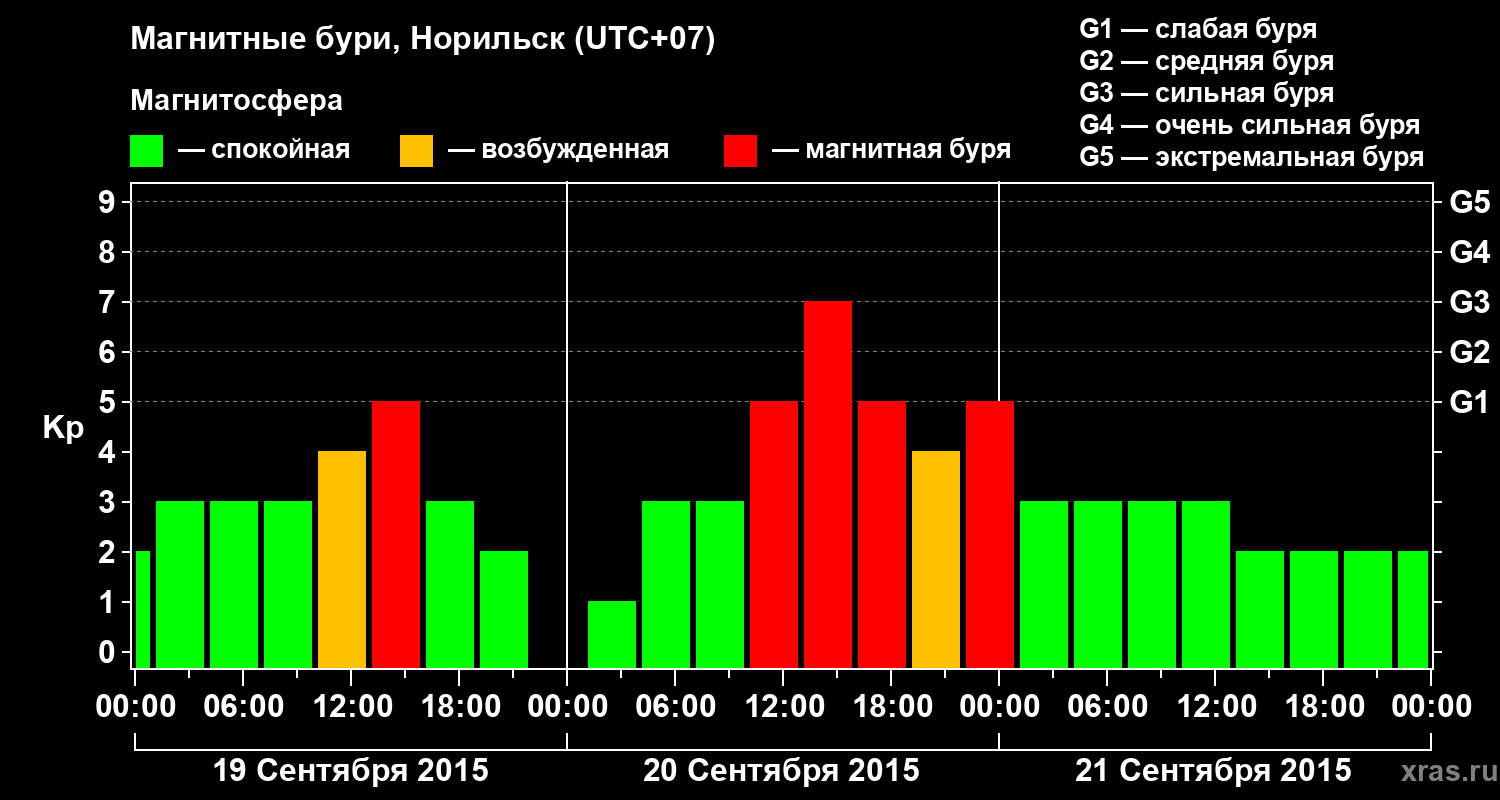
Task: Select the only red bar on 19 September
Action: (x=396, y=534)
